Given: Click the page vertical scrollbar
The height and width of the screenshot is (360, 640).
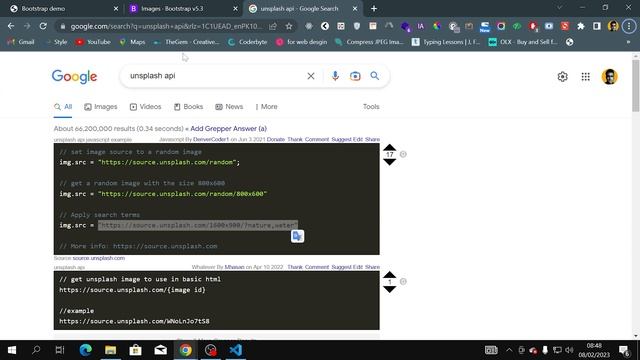Looking at the screenshot, I should click(x=636, y=85).
